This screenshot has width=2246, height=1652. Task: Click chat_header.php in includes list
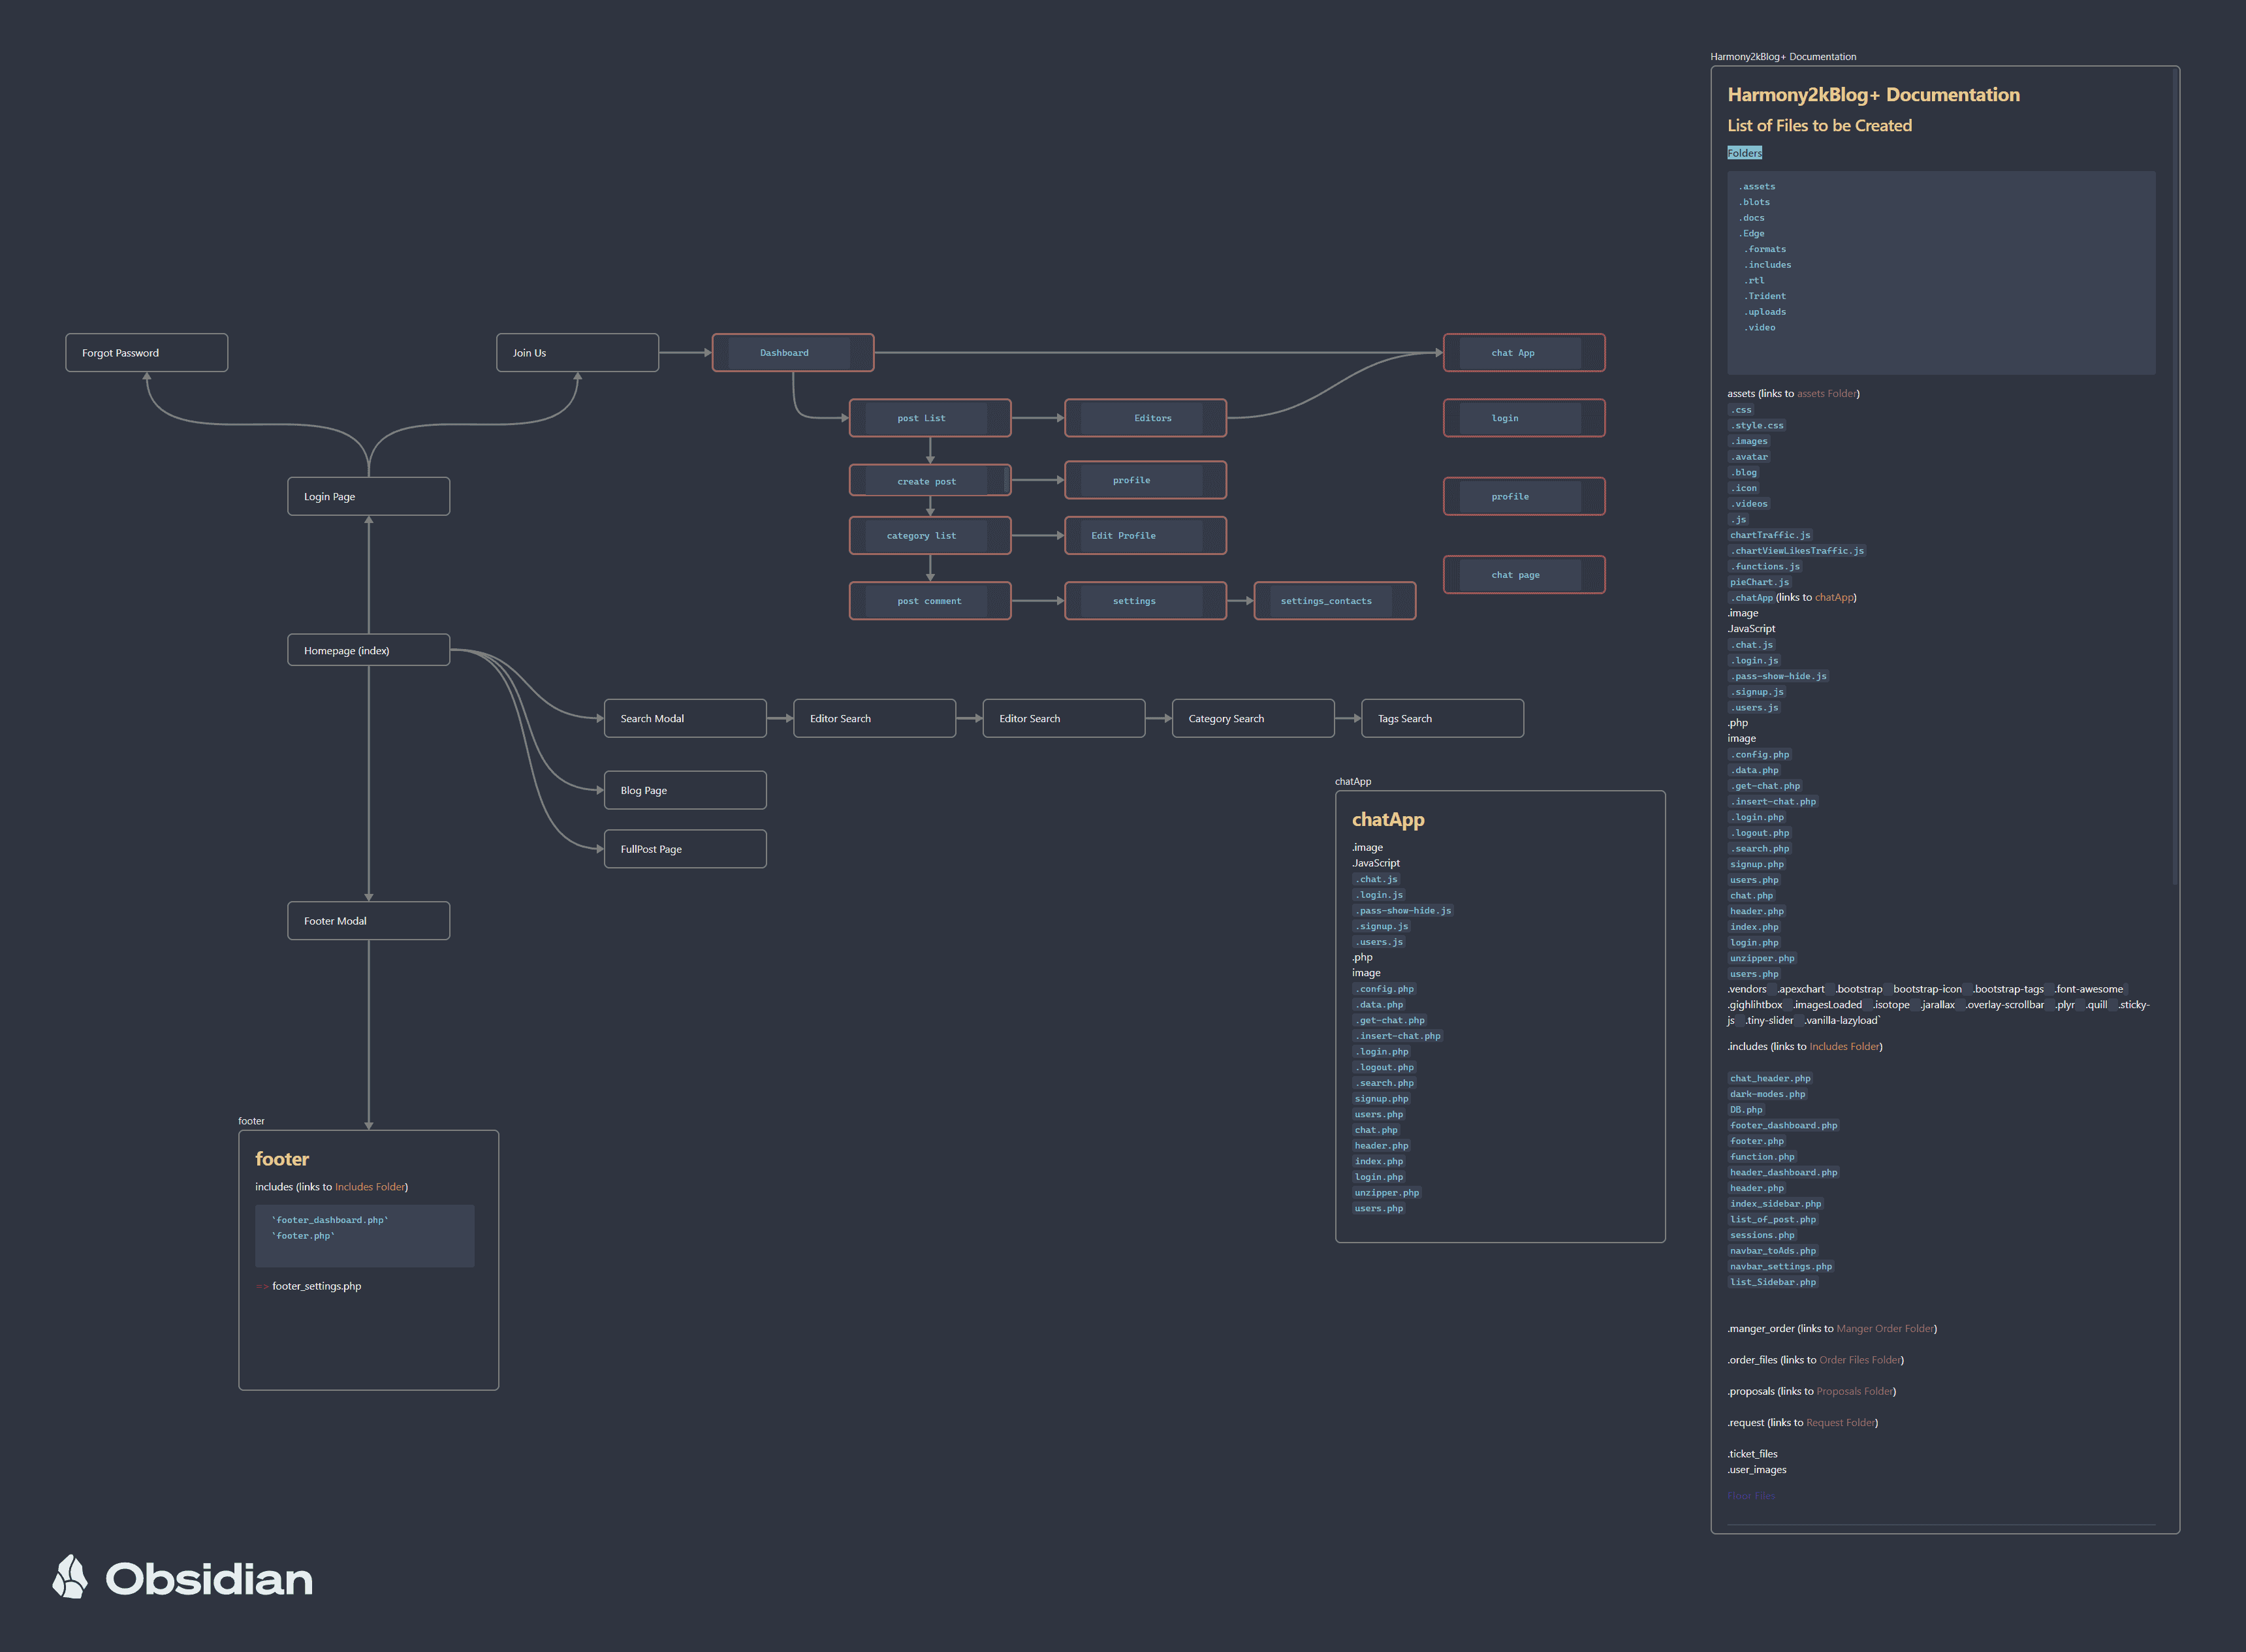point(1770,1079)
